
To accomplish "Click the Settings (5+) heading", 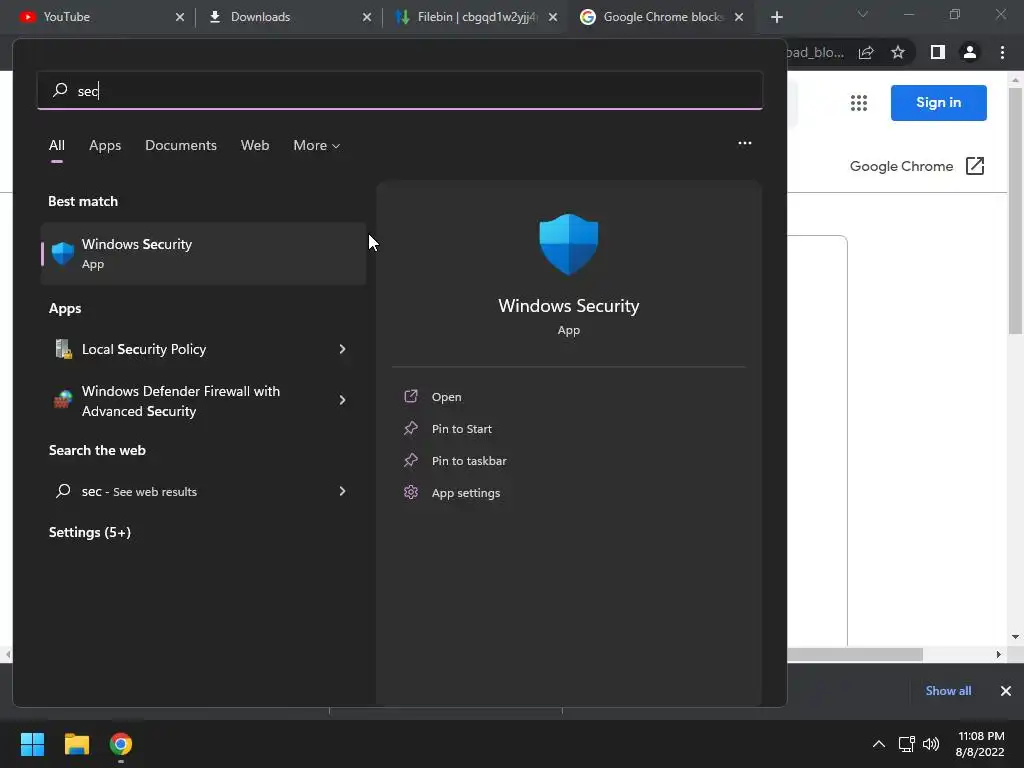I will coord(89,532).
